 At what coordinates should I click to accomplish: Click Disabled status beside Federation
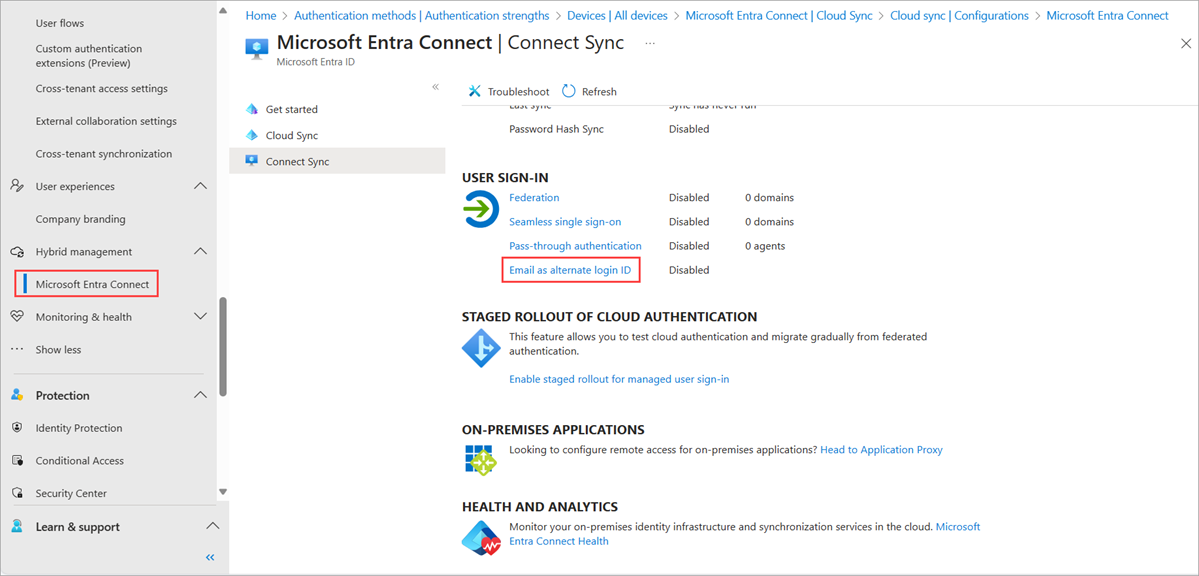tap(689, 197)
